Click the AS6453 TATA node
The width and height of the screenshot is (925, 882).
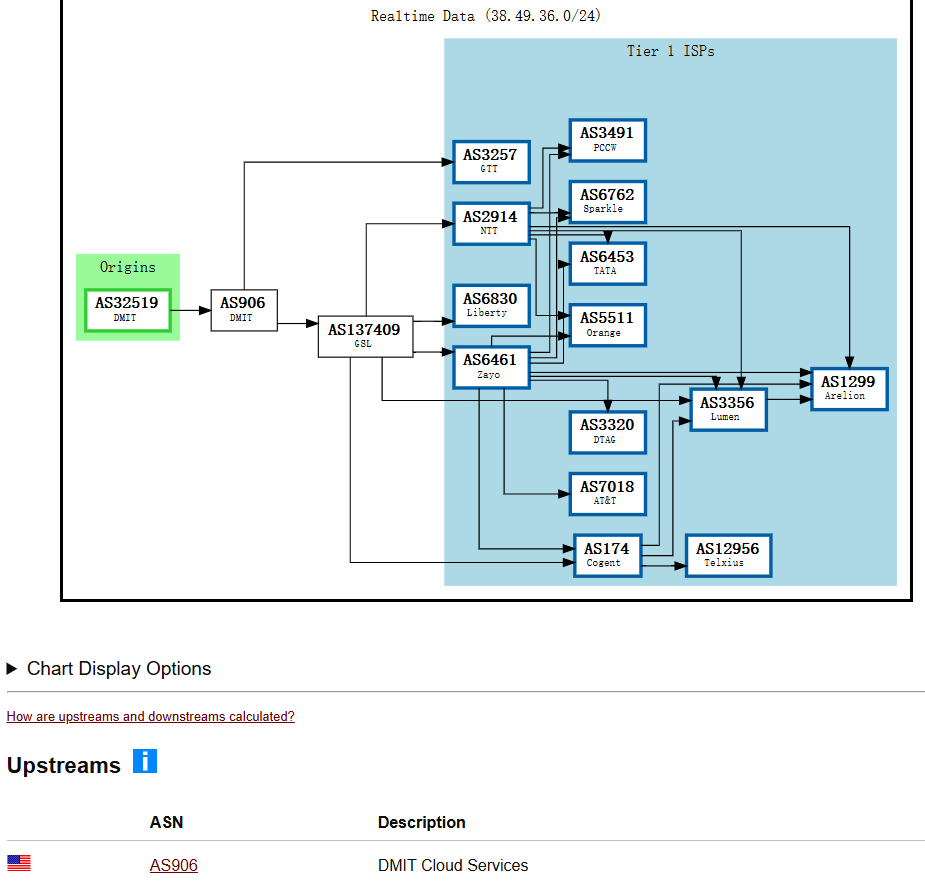click(608, 264)
